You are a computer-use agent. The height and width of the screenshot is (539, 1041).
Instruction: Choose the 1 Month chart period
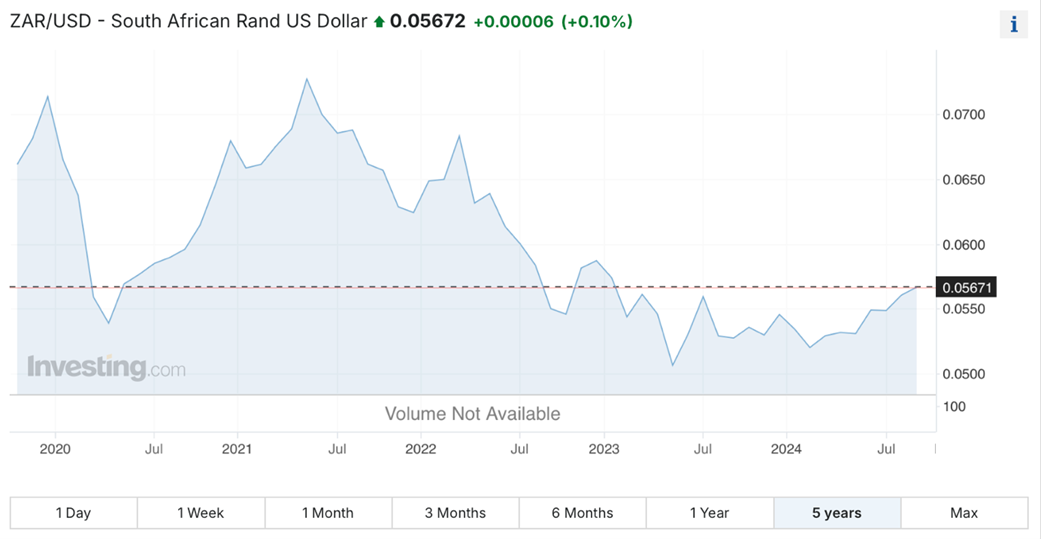[x=328, y=513]
